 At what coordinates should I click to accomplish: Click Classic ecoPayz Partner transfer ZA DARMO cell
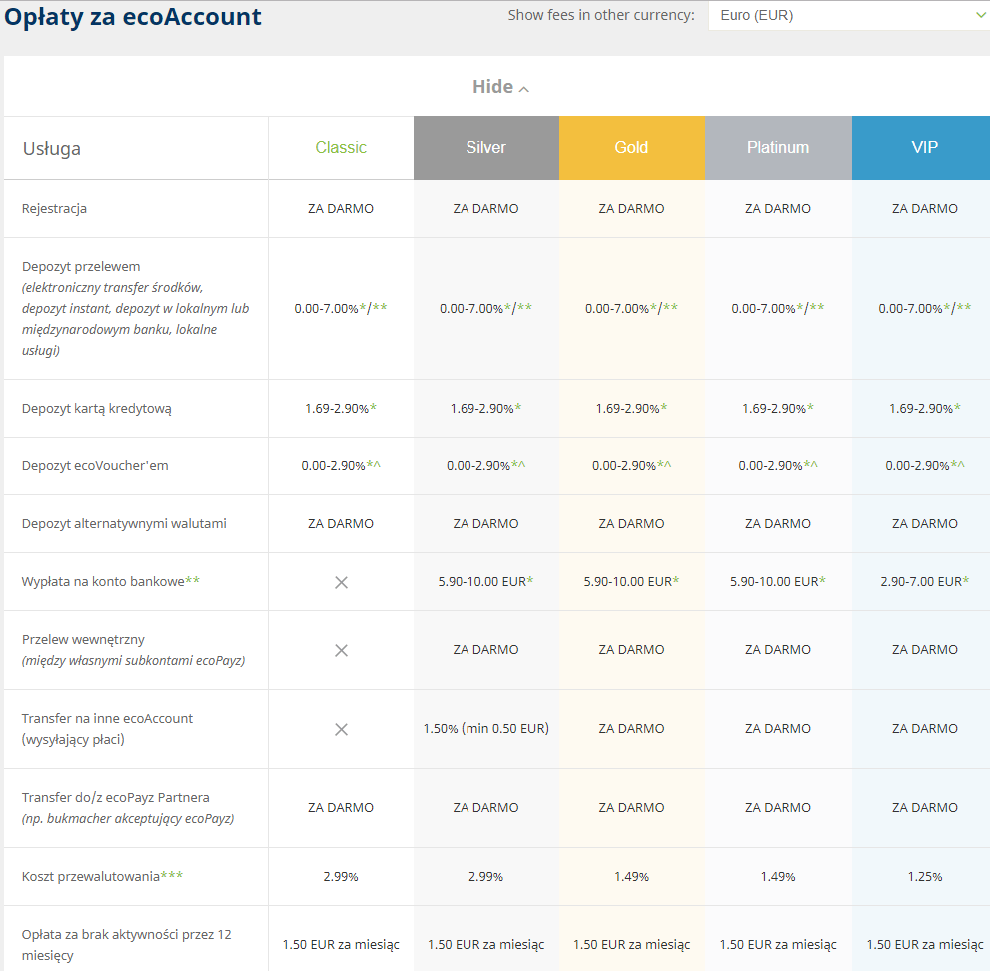(x=341, y=807)
